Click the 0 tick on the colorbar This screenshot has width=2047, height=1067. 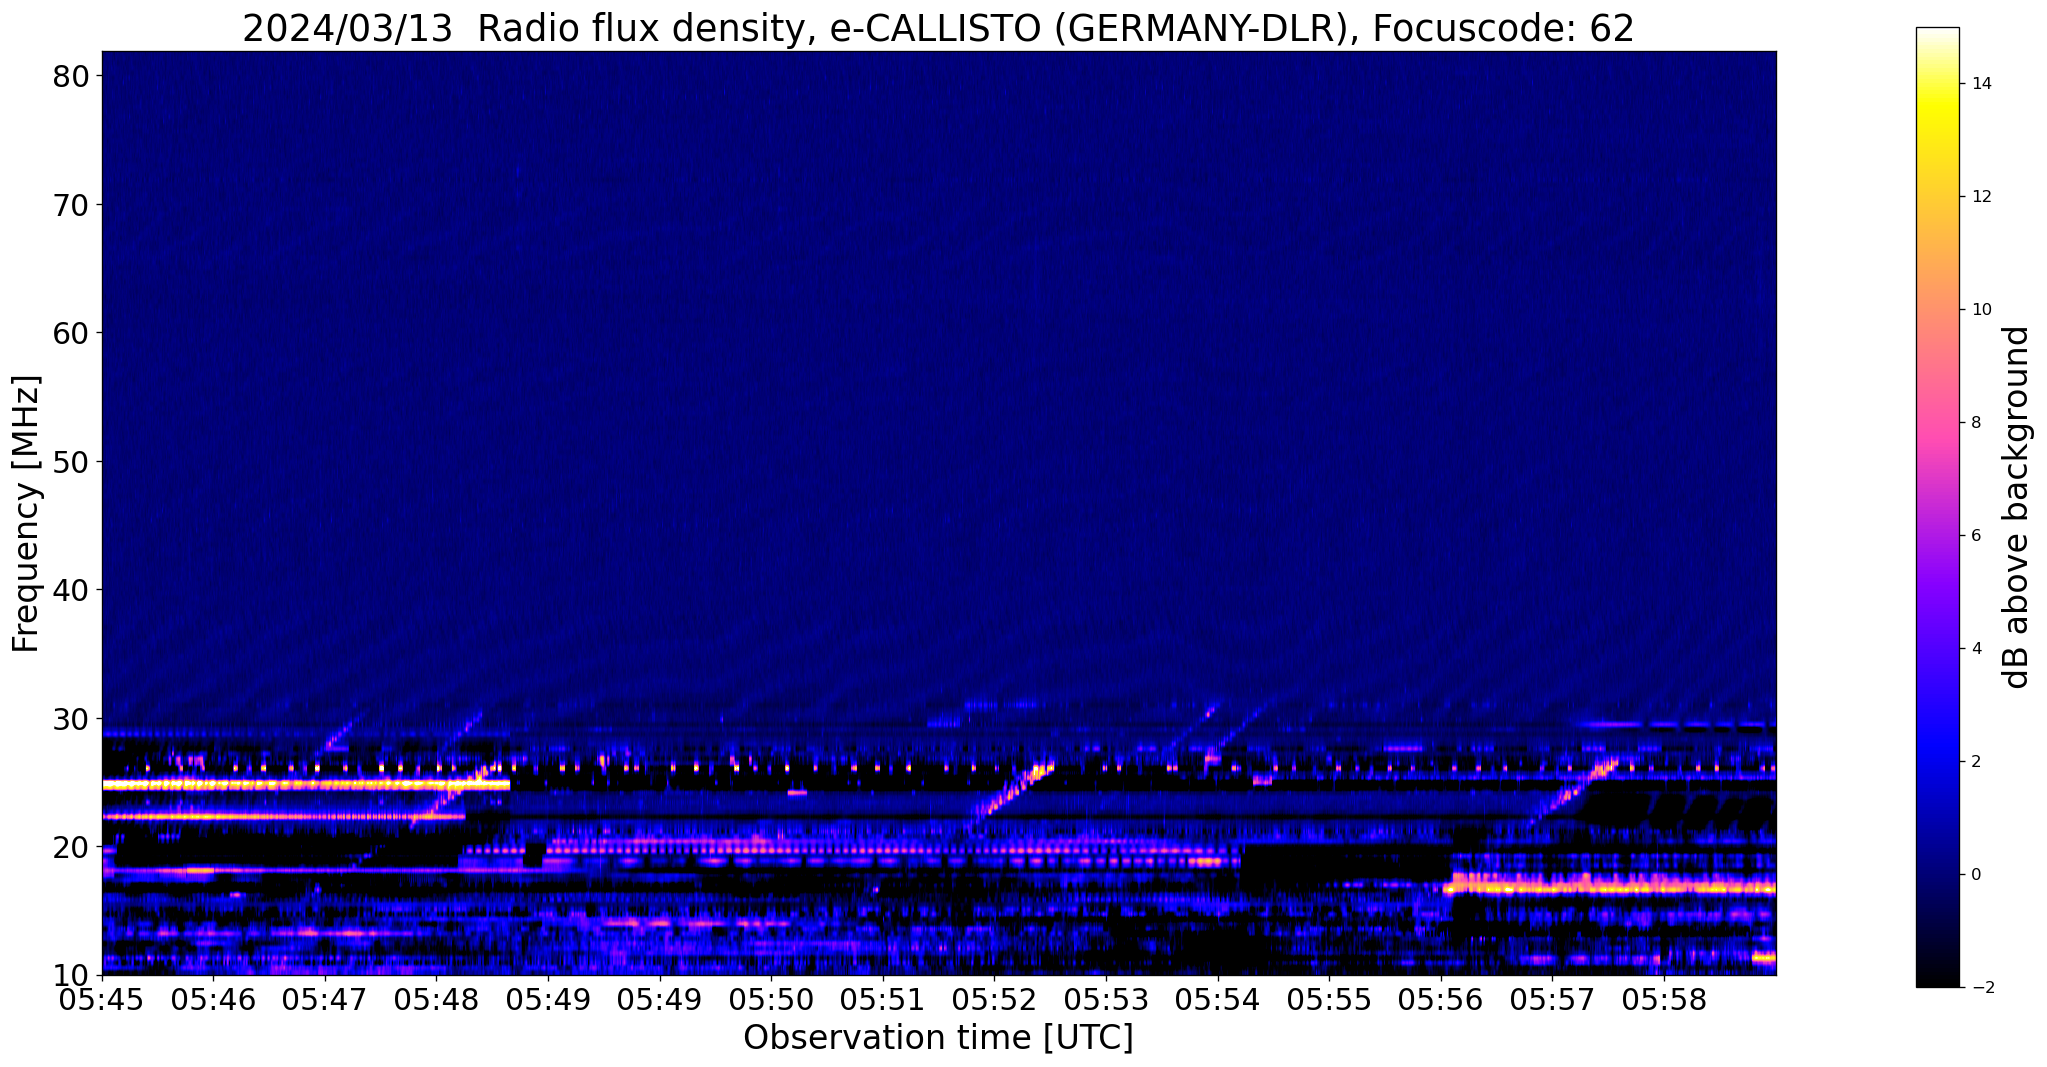pyautogui.click(x=1975, y=875)
